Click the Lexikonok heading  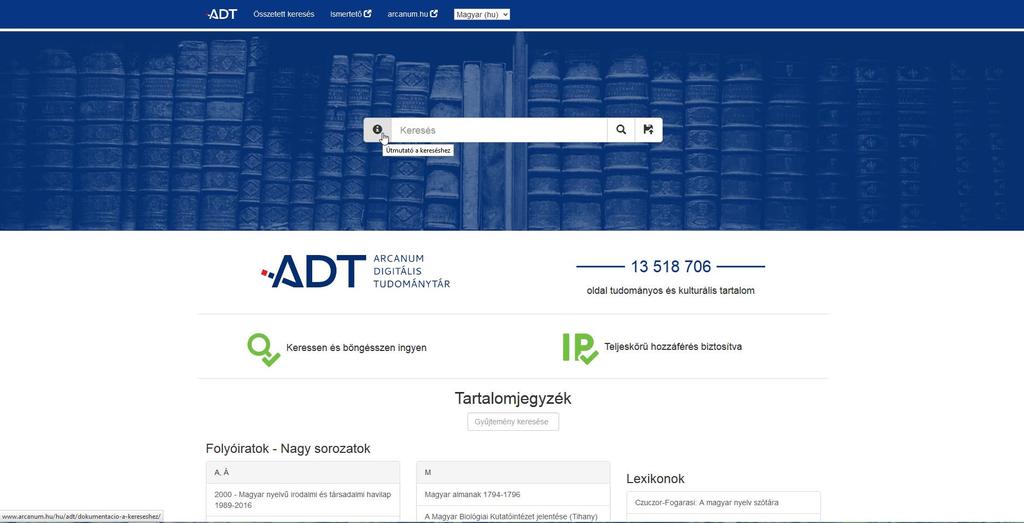coord(656,479)
